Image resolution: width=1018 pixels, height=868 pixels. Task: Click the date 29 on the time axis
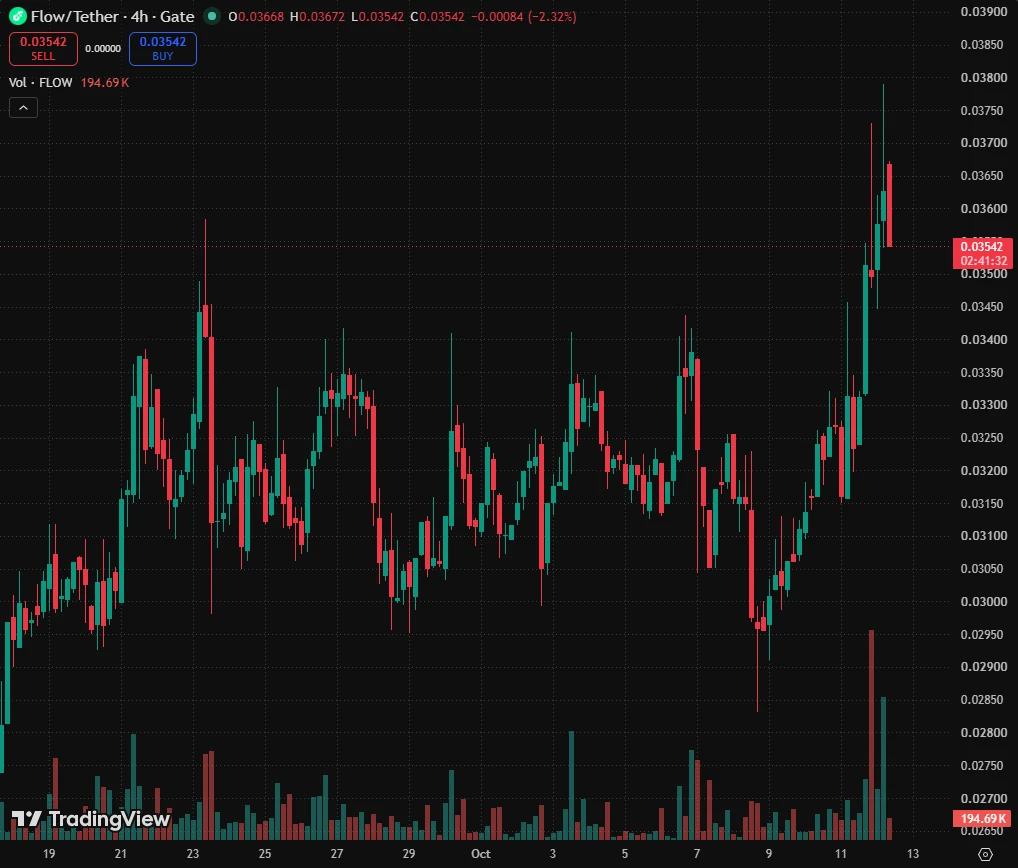tap(408, 854)
